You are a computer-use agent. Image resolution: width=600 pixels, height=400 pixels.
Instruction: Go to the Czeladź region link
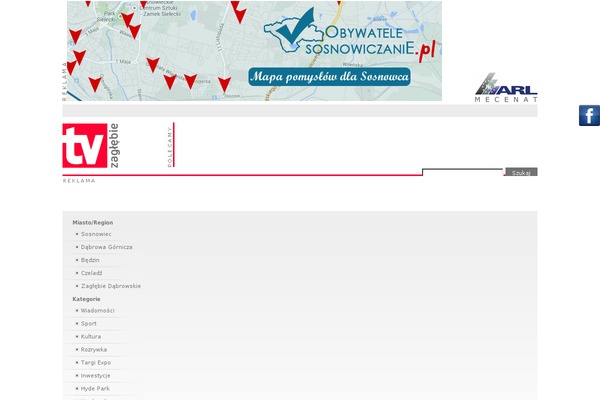point(91,273)
